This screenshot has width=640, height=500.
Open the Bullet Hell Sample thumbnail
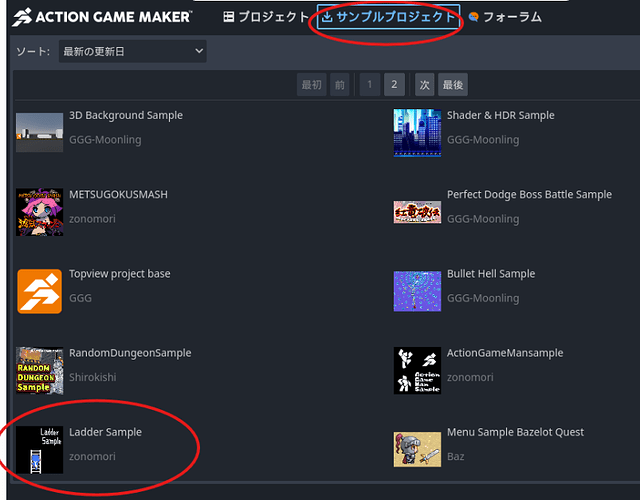[417, 291]
